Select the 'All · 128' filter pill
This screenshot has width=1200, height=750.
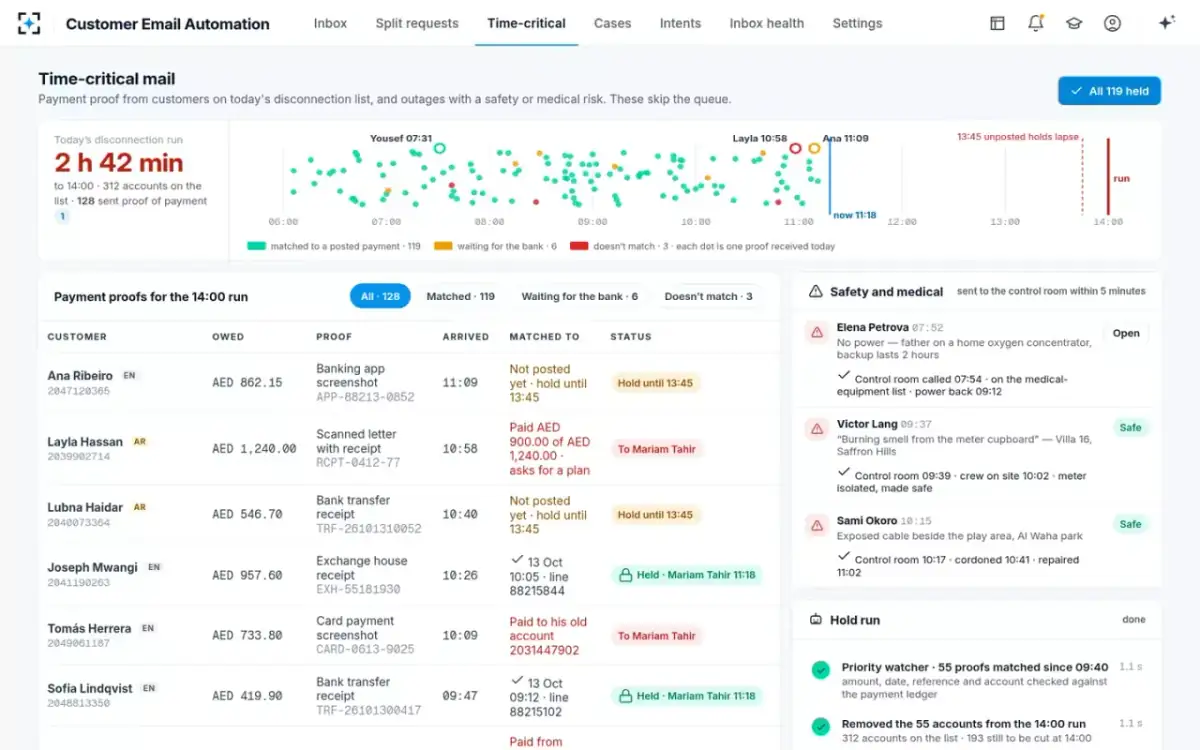coord(380,296)
